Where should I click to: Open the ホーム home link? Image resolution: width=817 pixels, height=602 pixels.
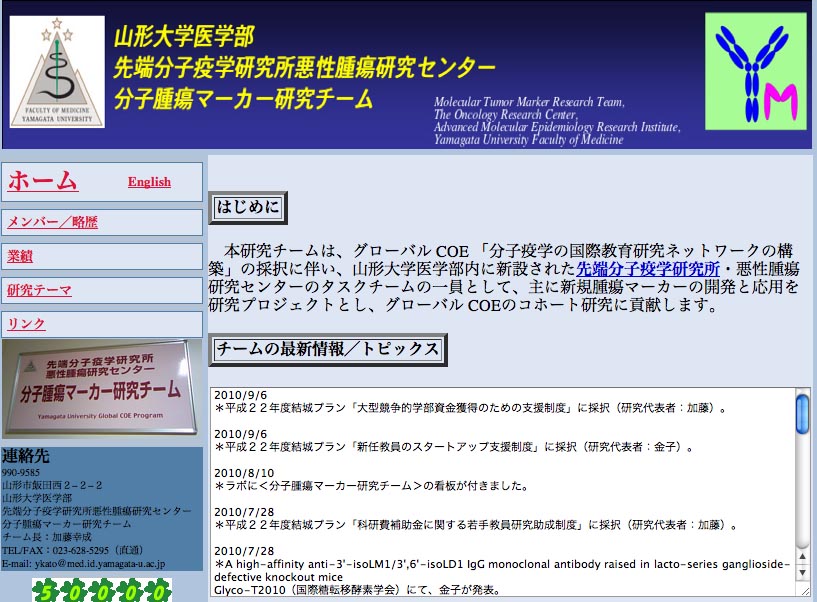(x=43, y=181)
